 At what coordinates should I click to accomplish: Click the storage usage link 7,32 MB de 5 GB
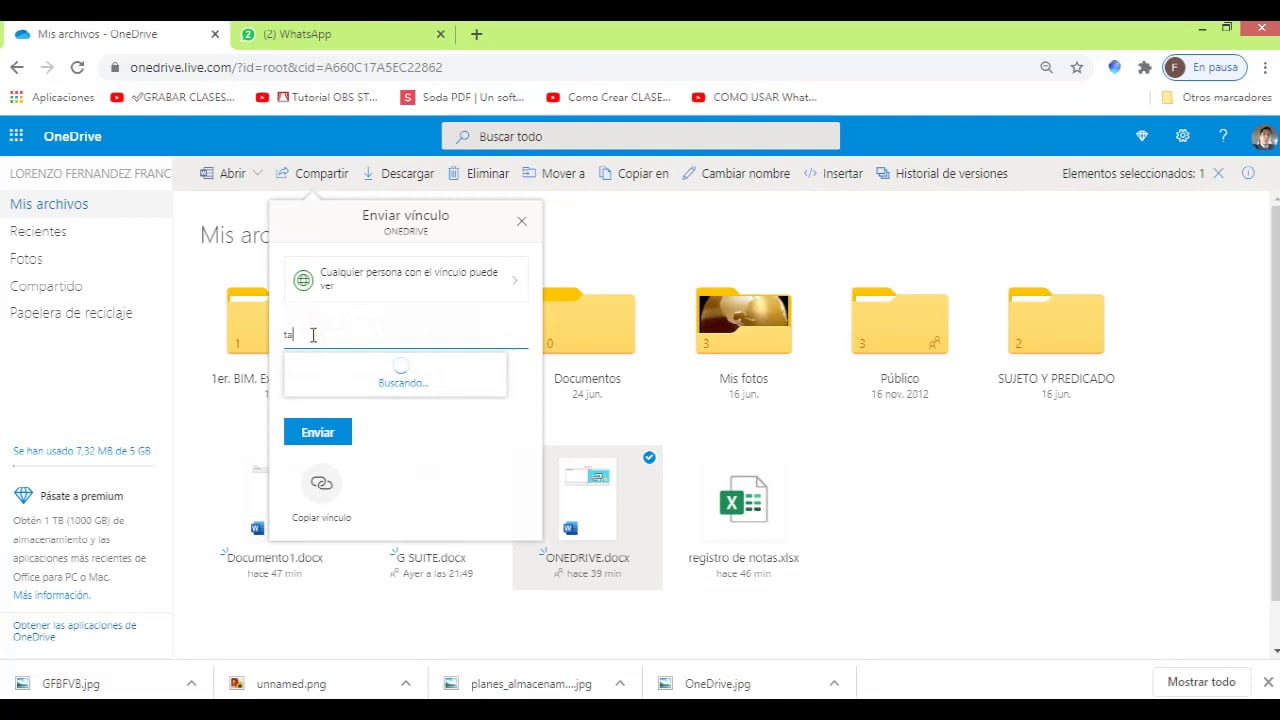pos(82,451)
